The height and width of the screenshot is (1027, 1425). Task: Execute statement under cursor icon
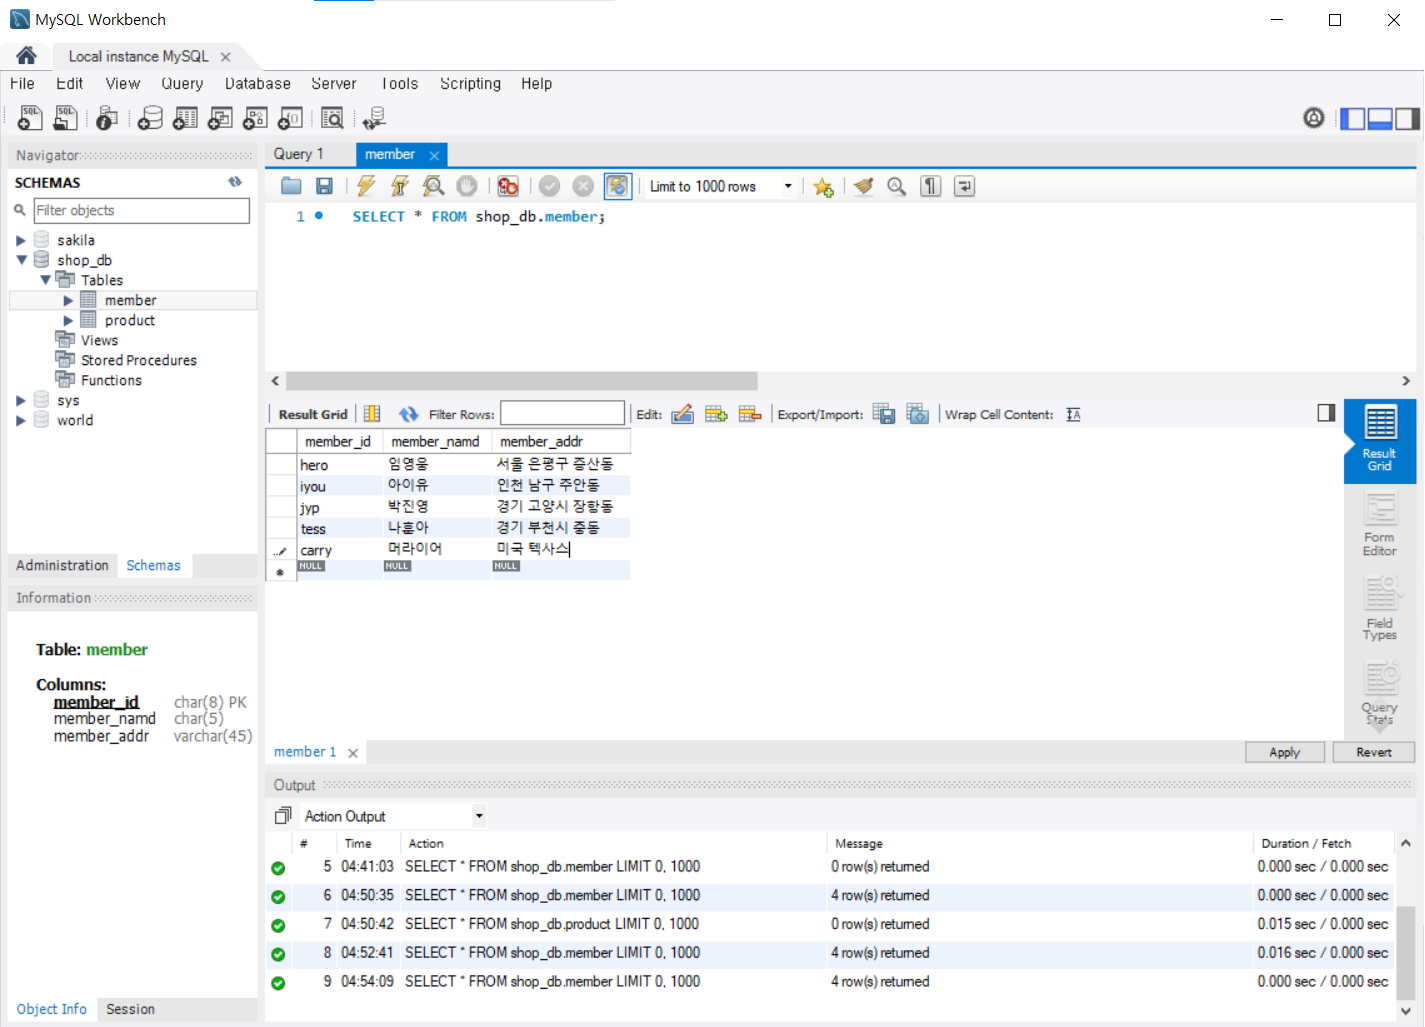point(399,186)
